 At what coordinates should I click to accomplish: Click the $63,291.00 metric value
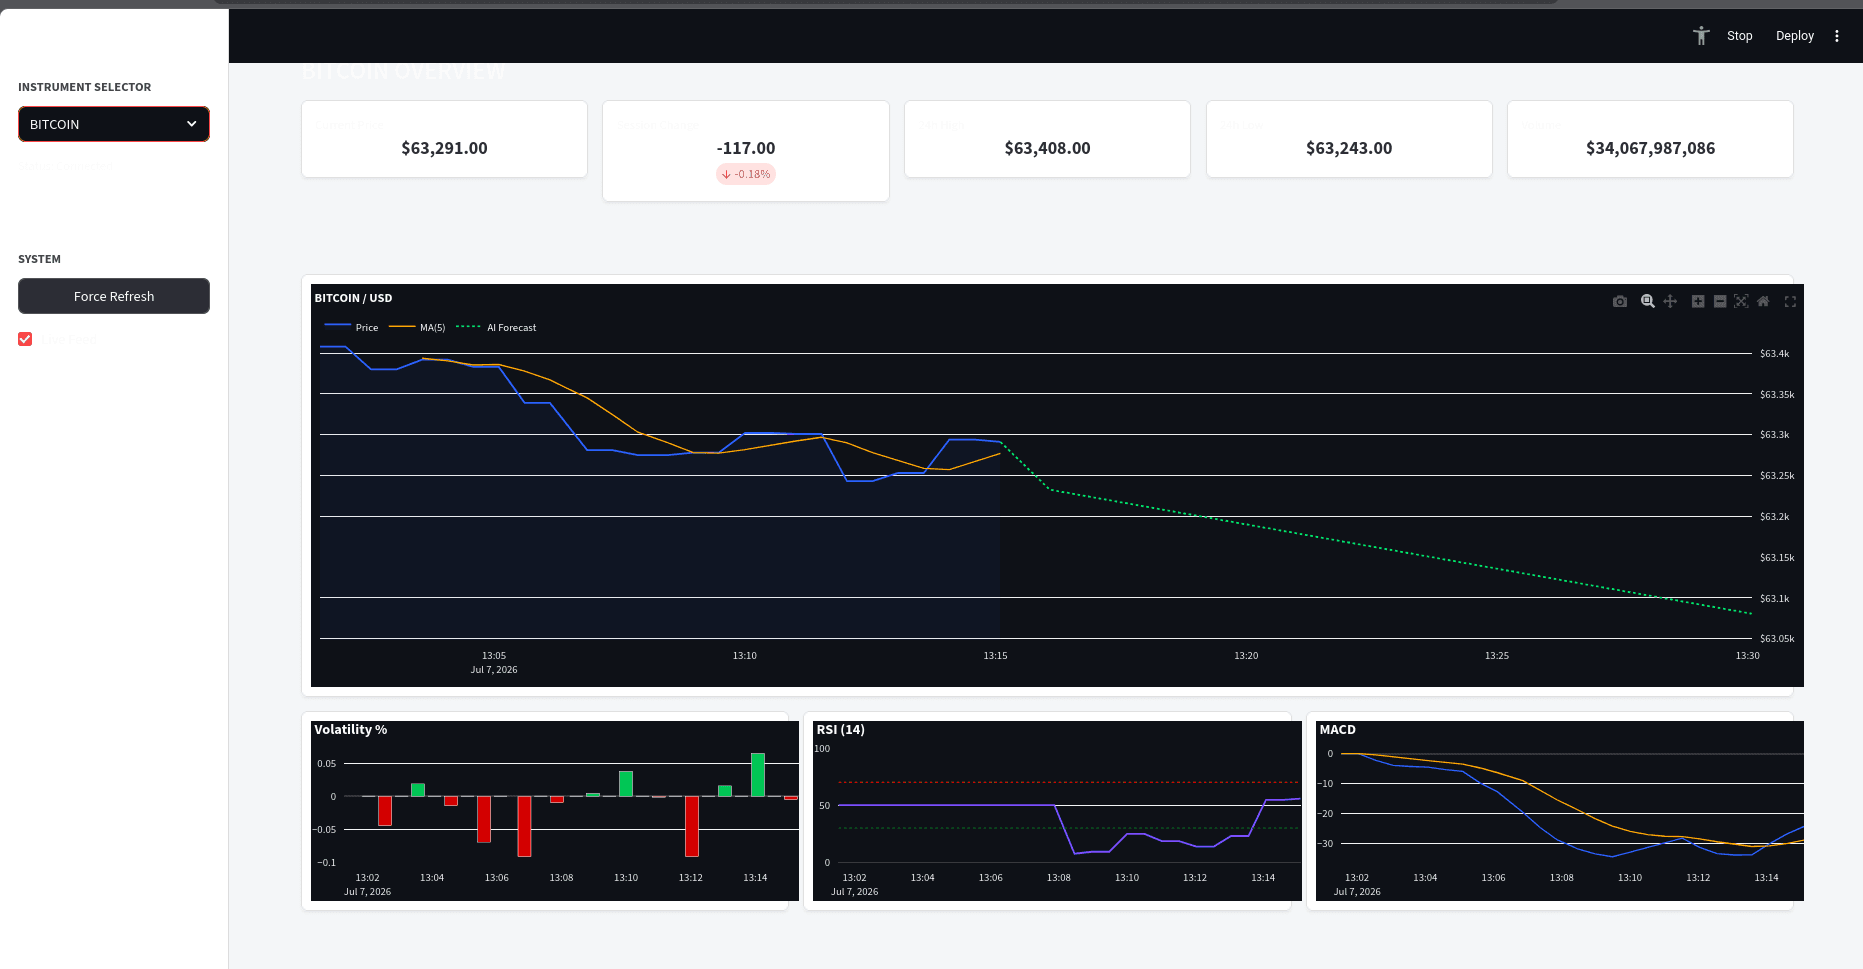[444, 148]
